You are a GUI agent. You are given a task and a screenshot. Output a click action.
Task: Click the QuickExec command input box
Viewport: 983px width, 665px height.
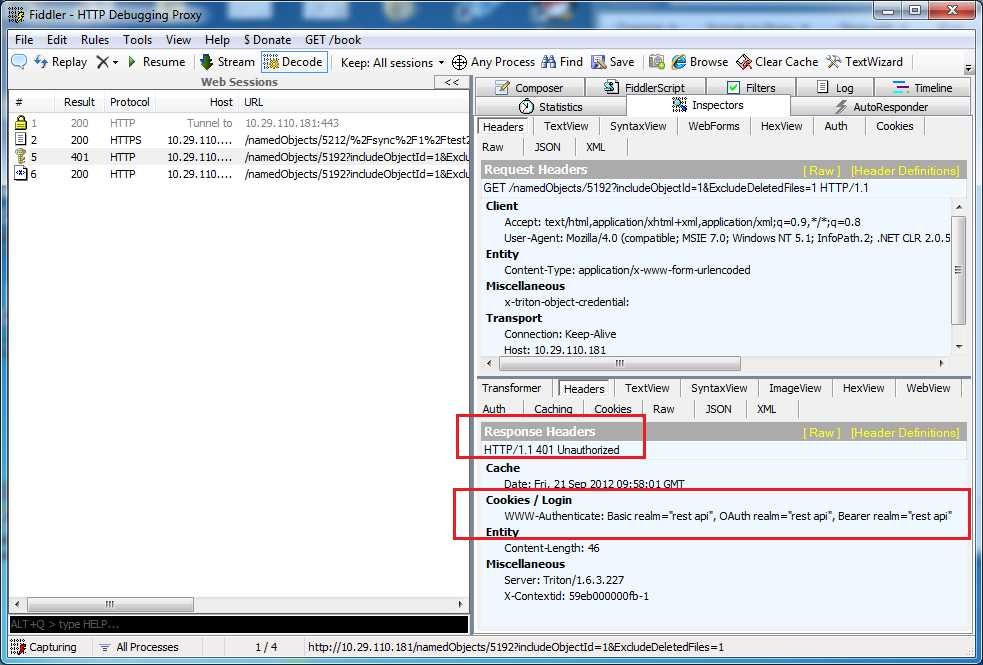coord(239,624)
